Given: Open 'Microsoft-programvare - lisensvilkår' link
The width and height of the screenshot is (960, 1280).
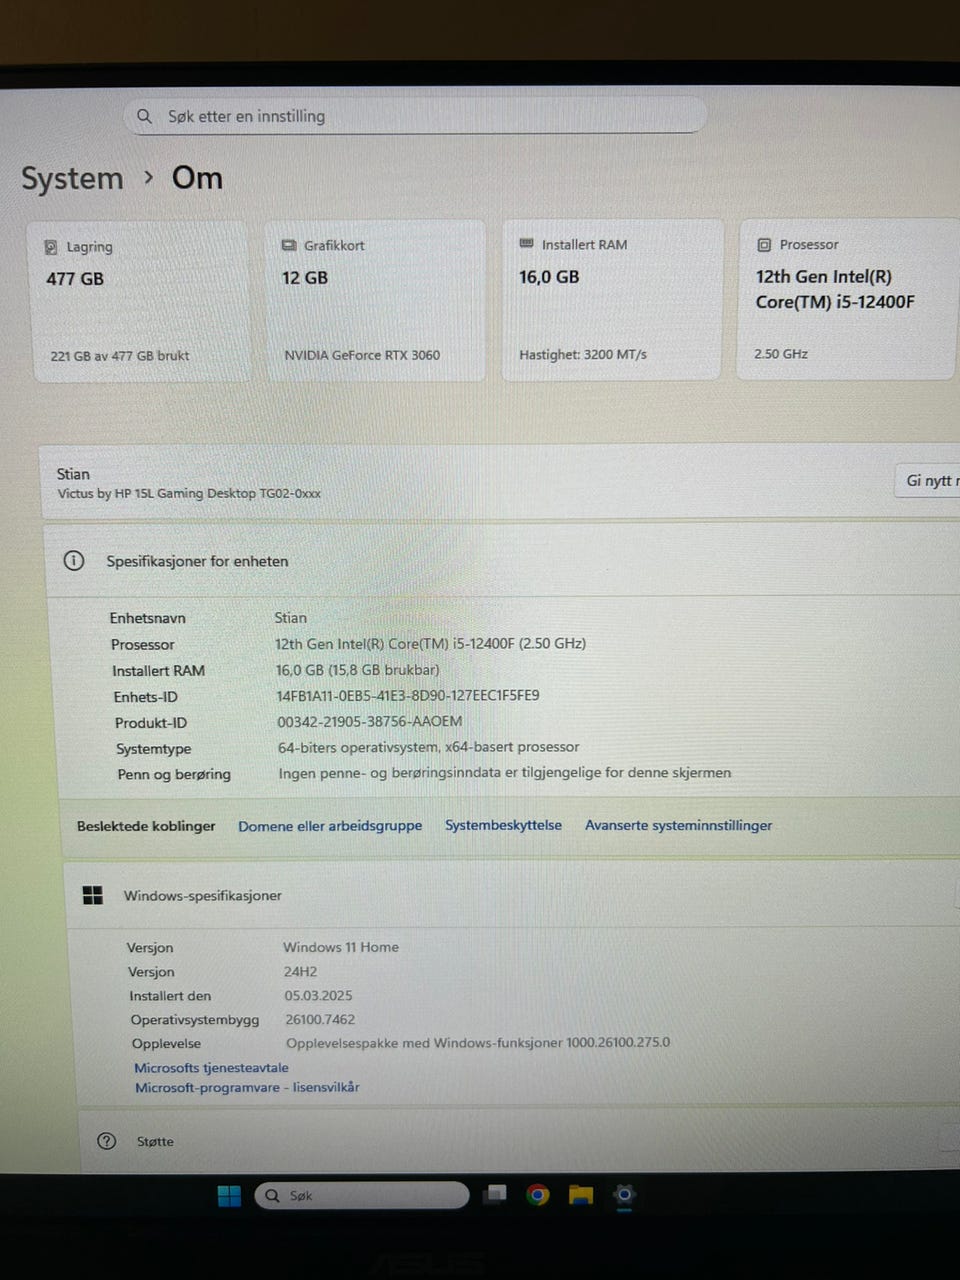Looking at the screenshot, I should point(247,1087).
